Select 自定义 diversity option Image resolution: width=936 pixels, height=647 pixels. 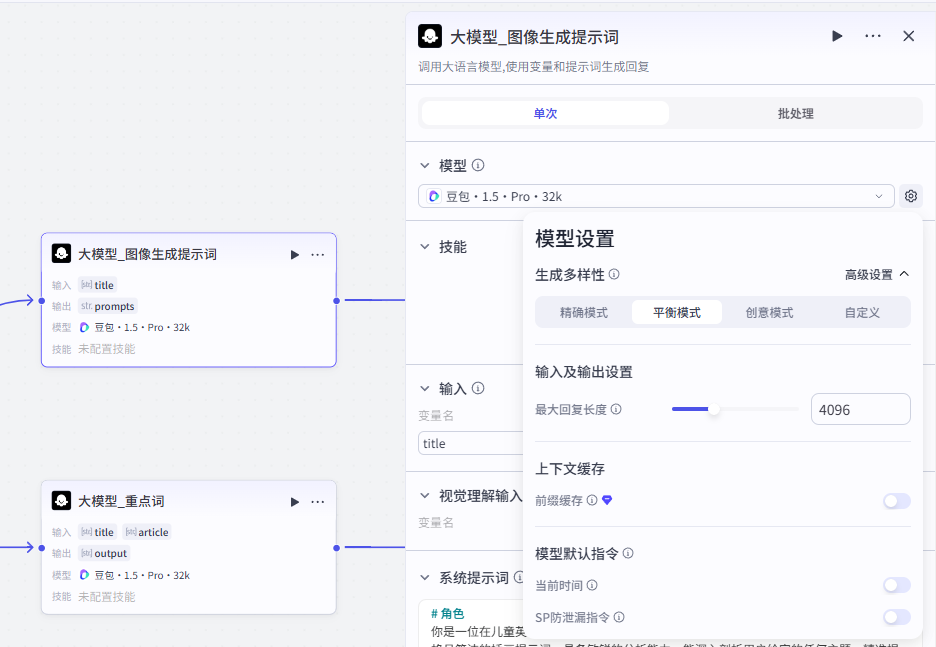pos(862,312)
